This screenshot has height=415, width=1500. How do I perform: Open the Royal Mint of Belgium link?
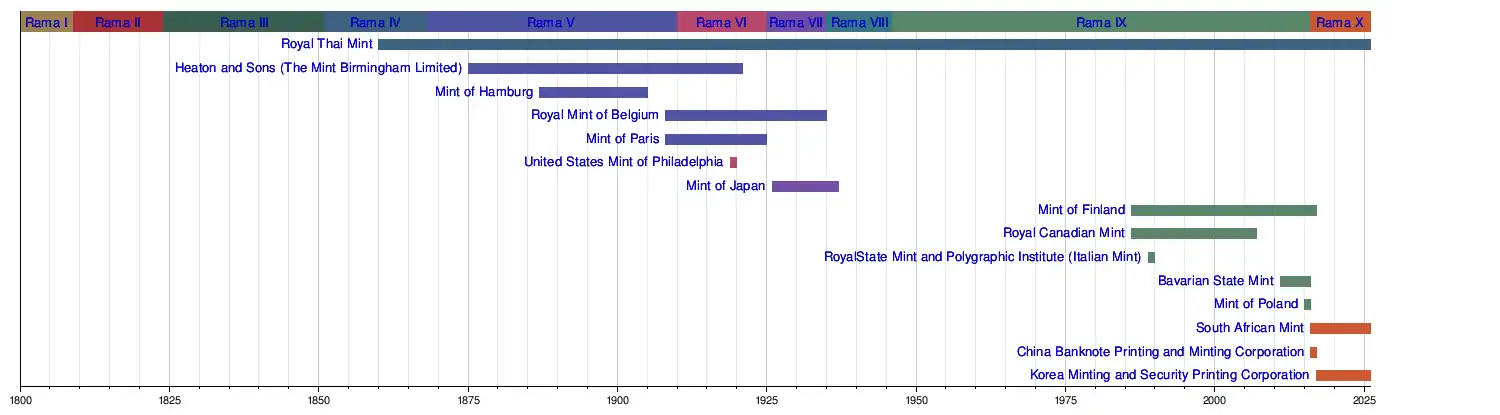click(x=595, y=115)
